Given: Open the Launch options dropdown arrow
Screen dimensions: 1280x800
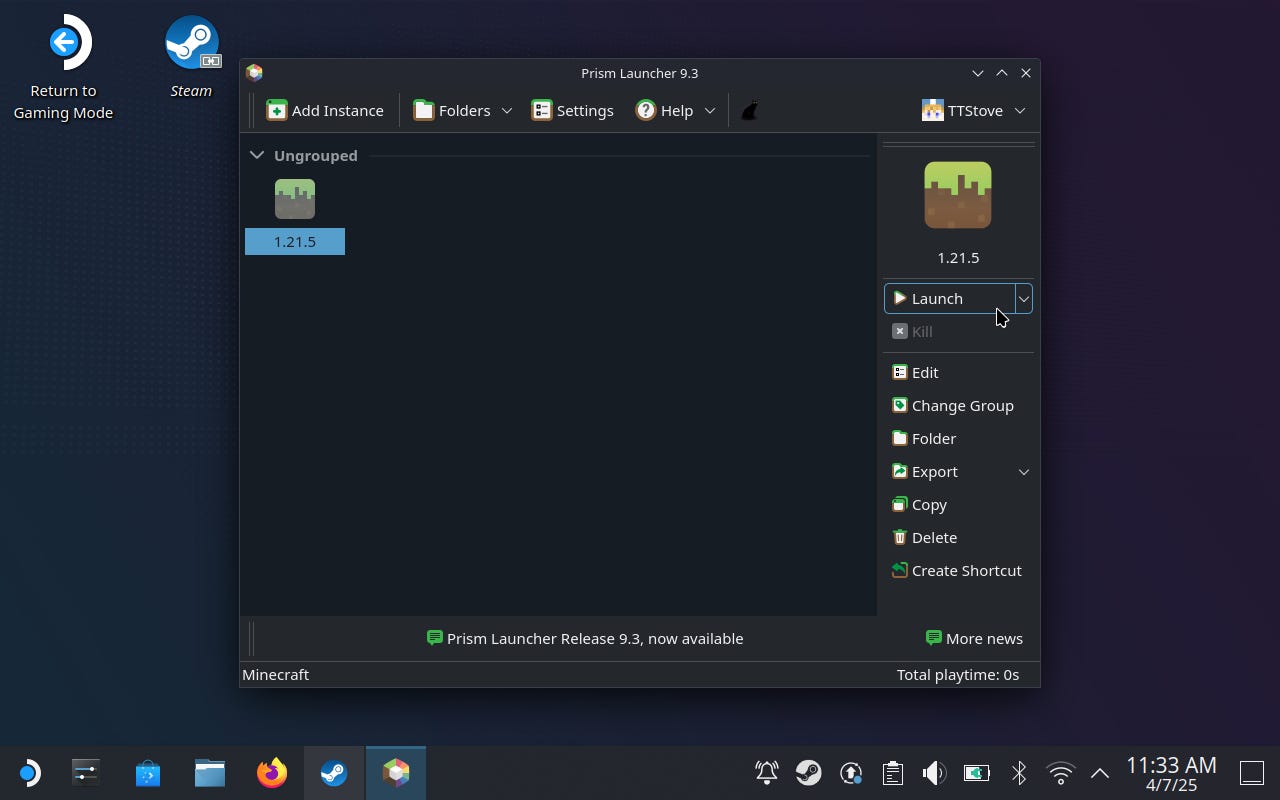Looking at the screenshot, I should point(1023,298).
